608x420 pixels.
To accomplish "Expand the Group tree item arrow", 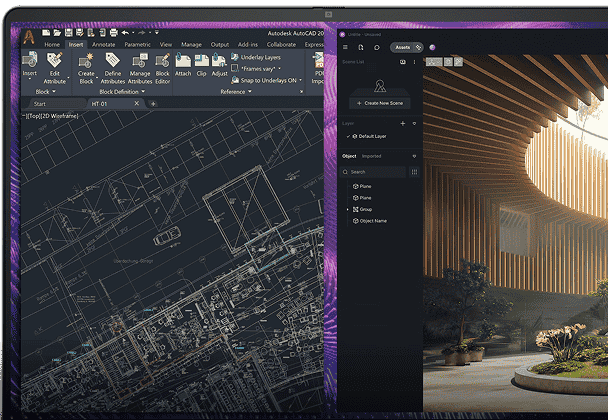I will (x=347, y=209).
